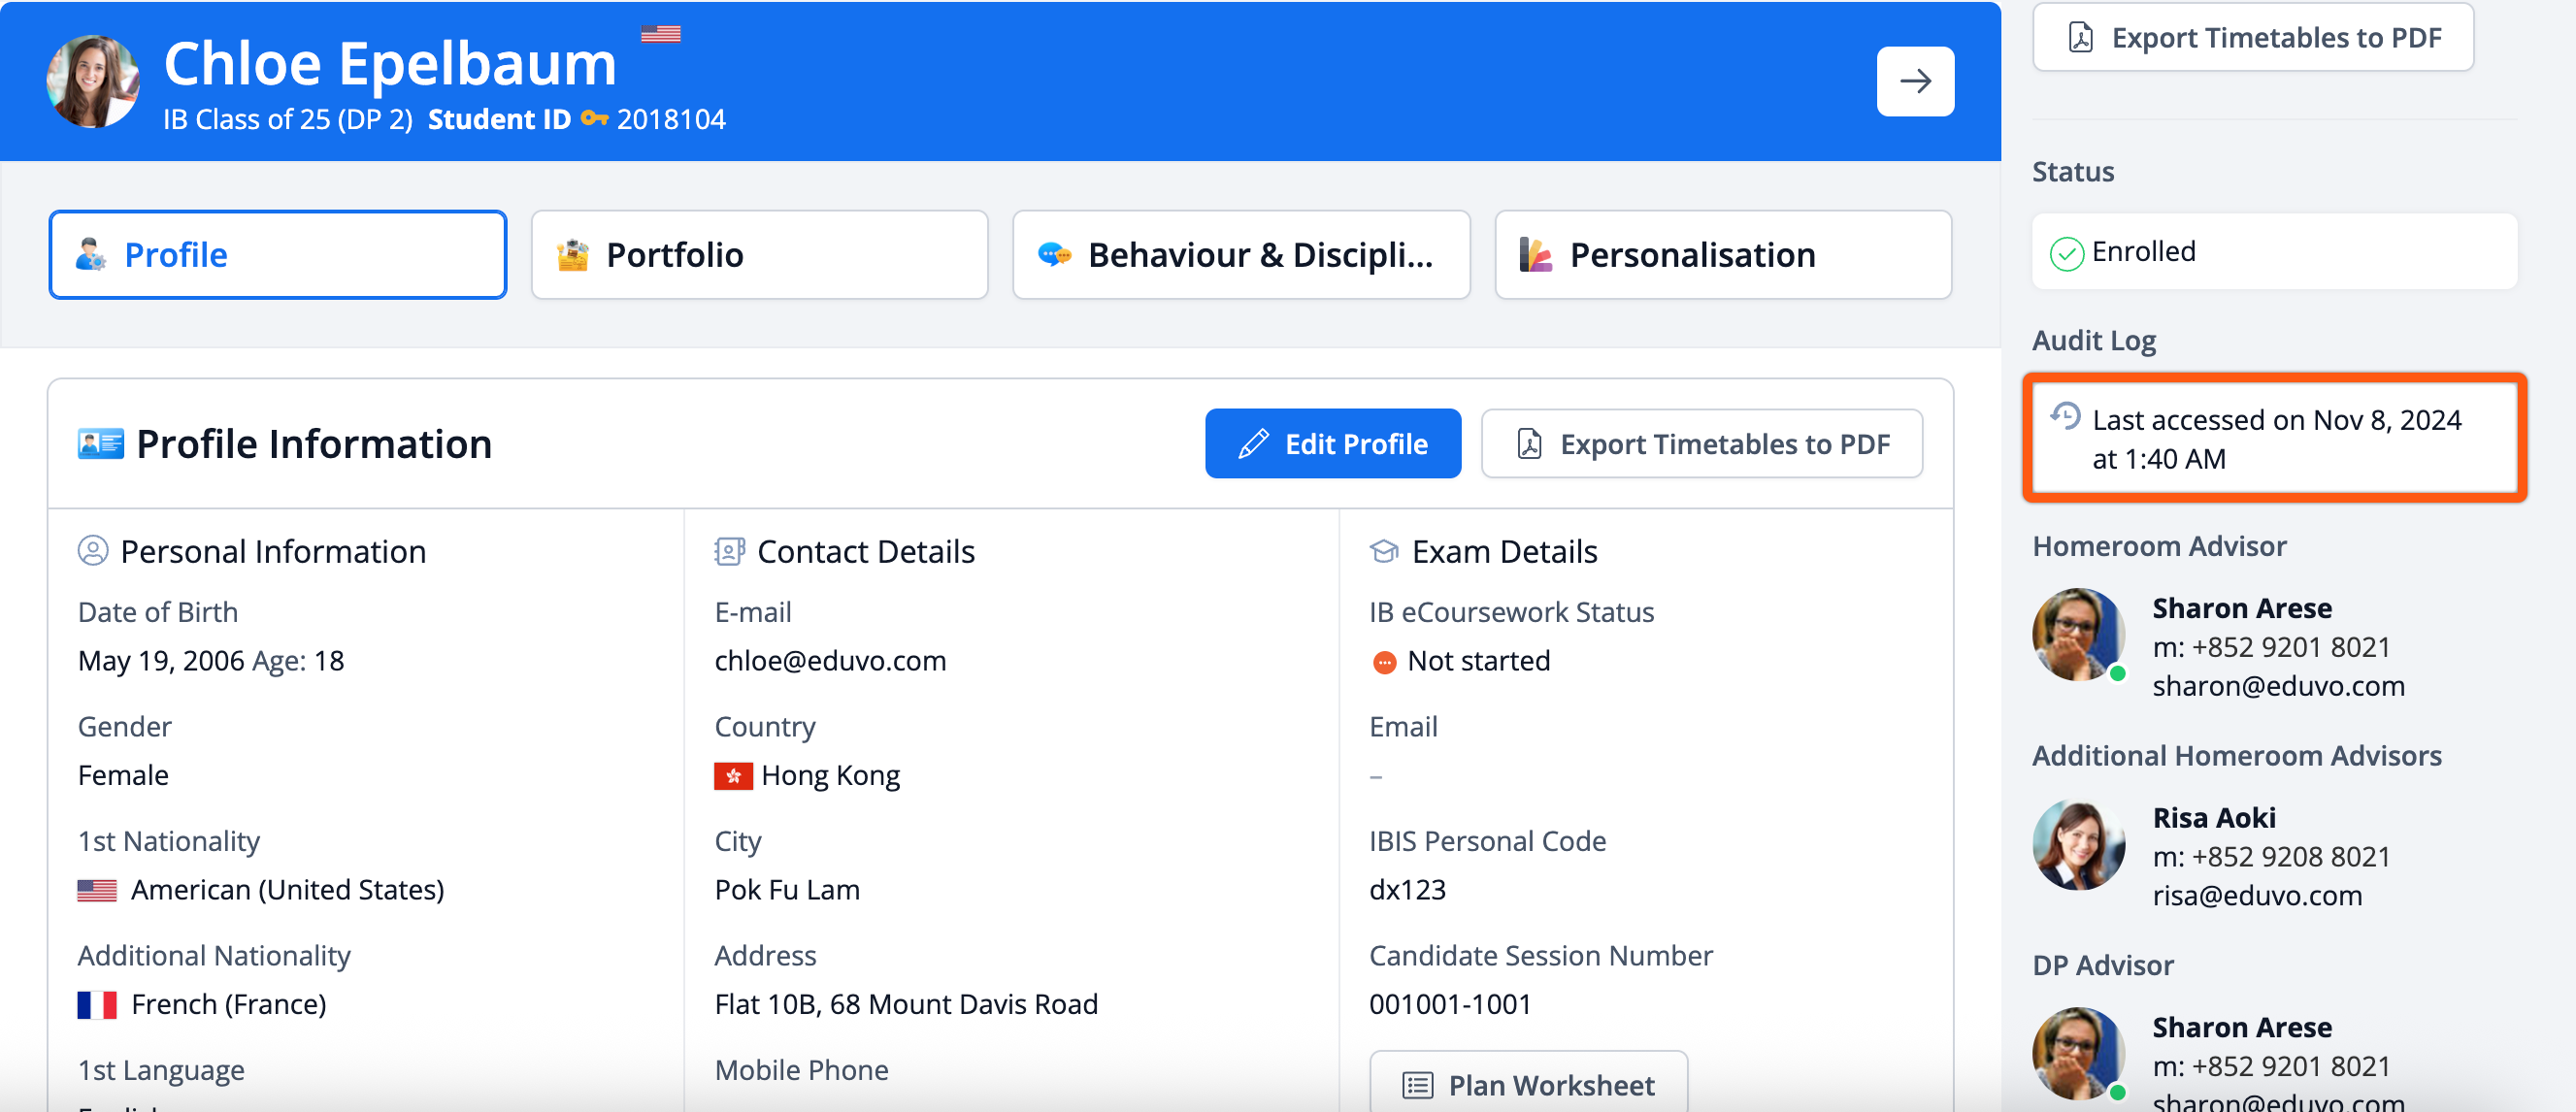Click Risa Aoki's phone number +852 9208 8021
2576x1112 pixels.
2291,857
